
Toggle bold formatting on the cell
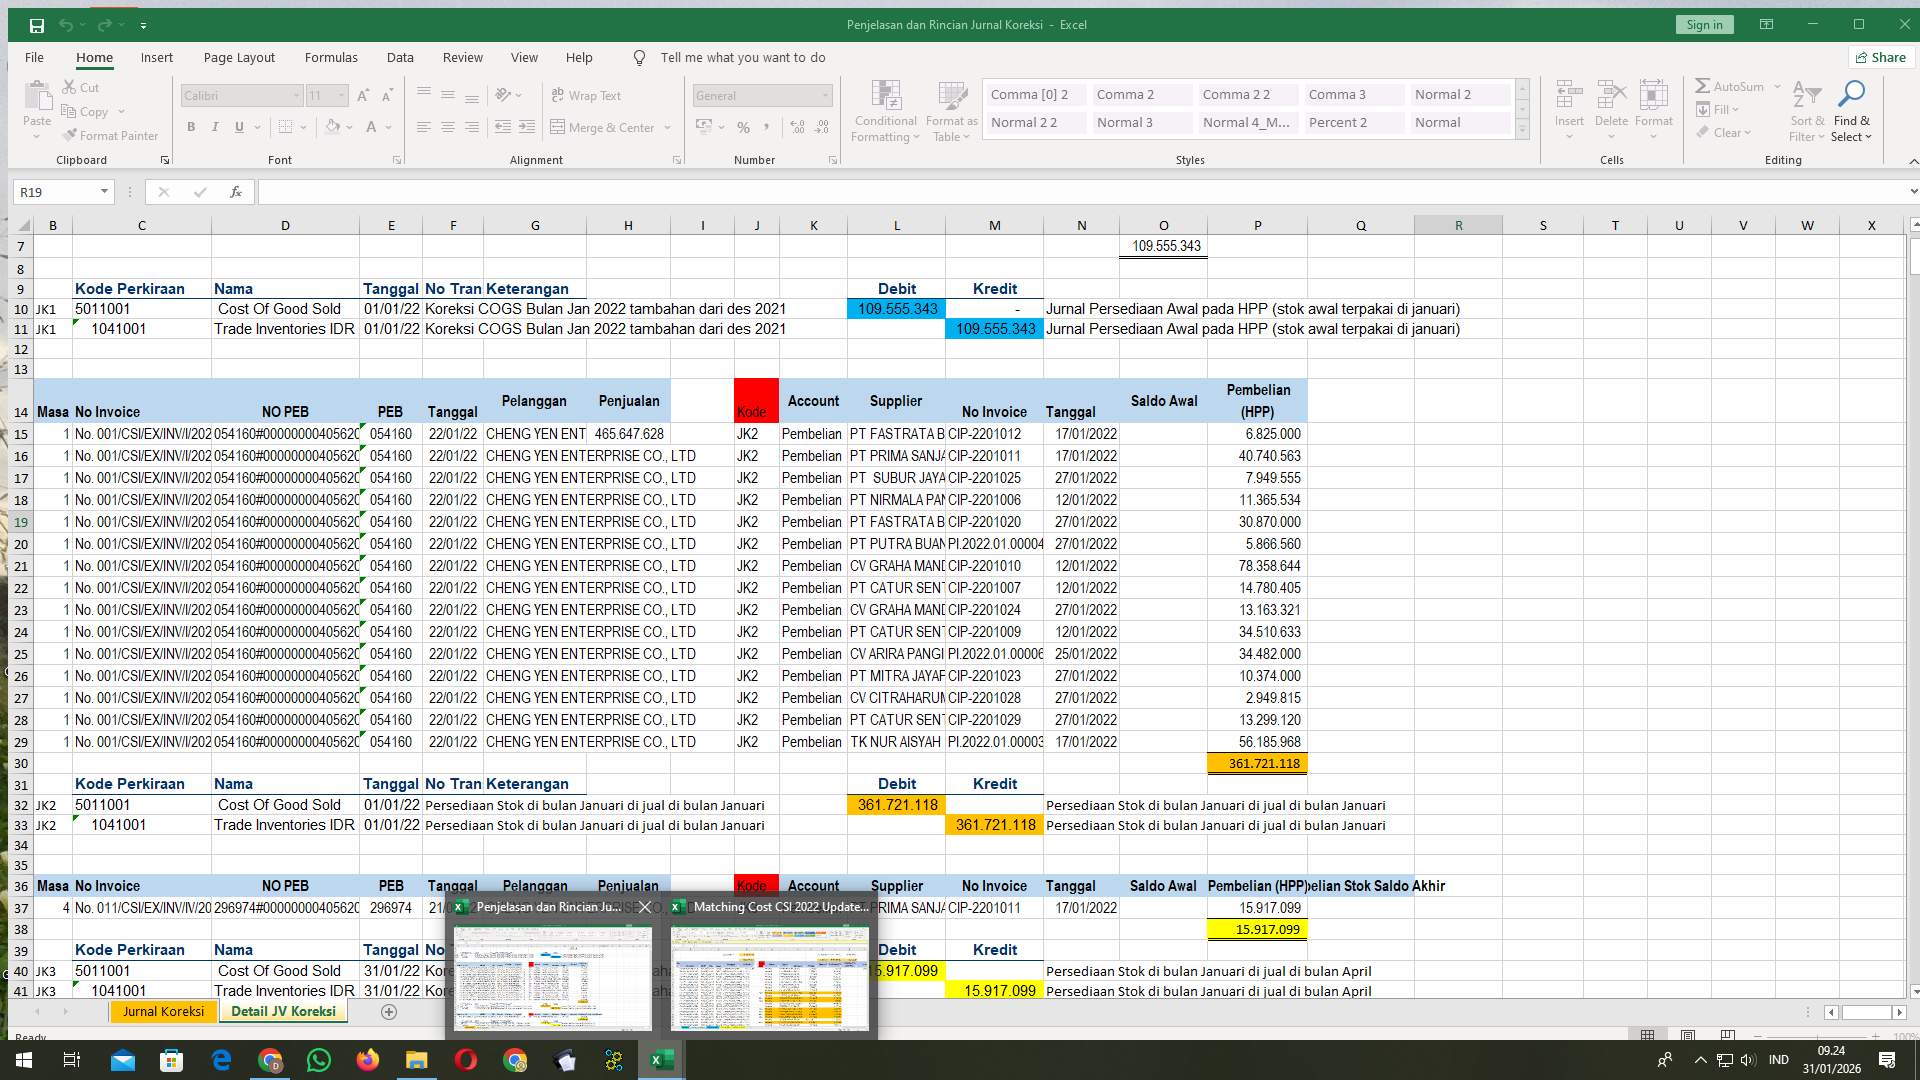point(191,127)
